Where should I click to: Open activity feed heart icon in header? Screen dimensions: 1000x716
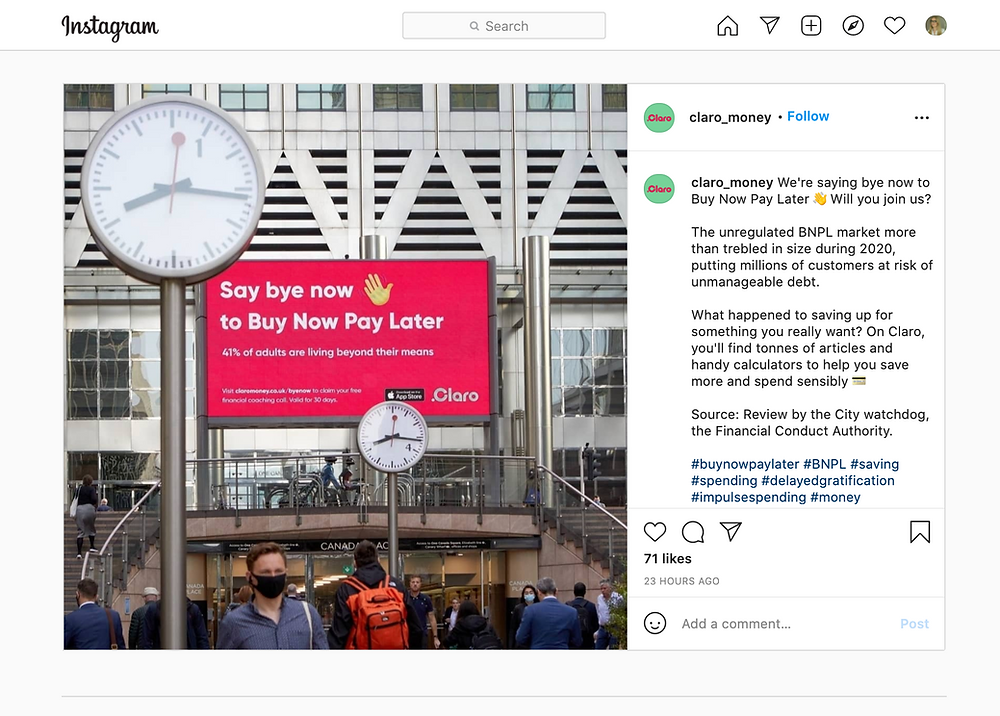click(x=894, y=26)
